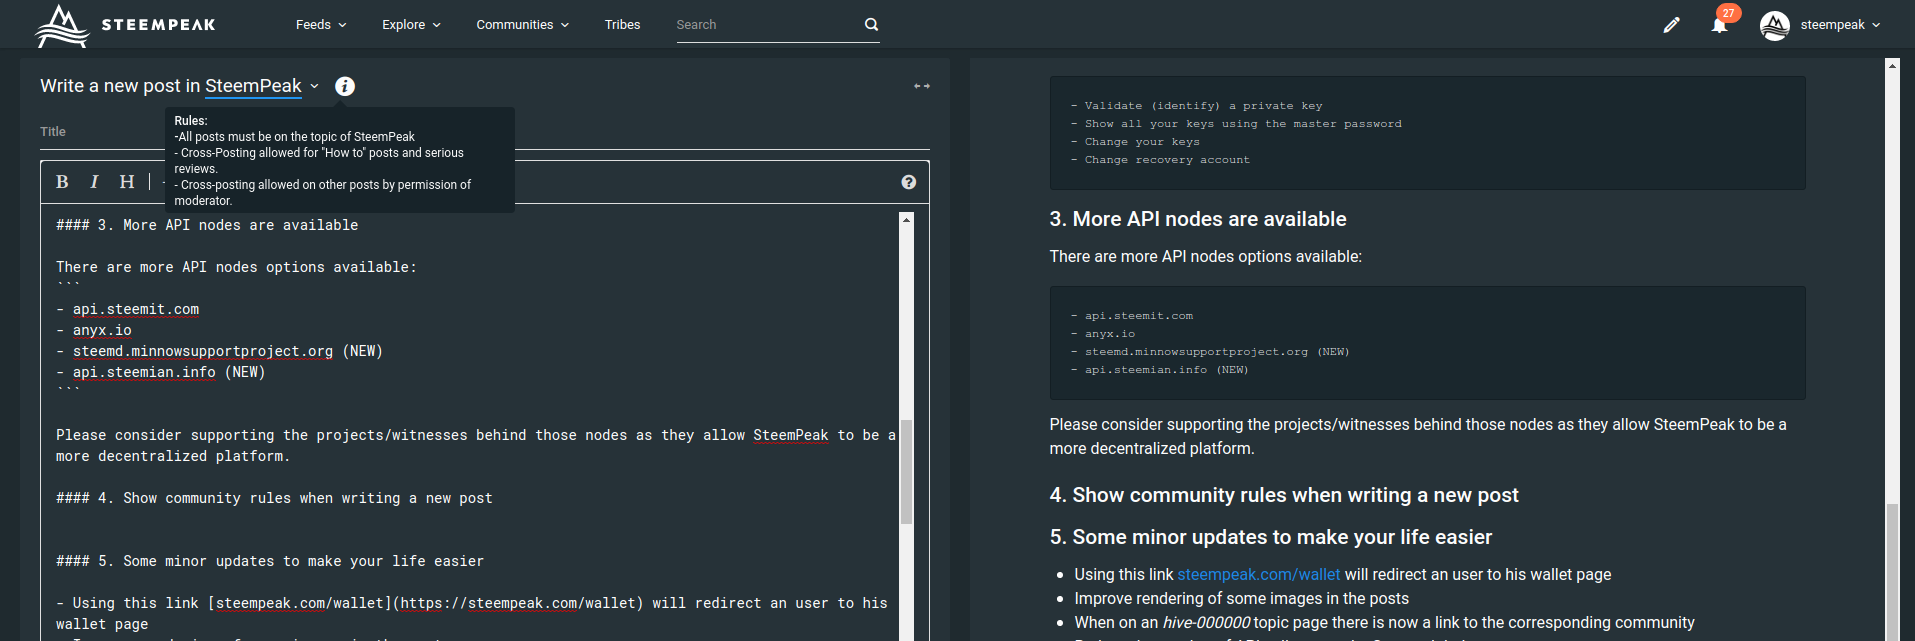Click the pencil write-post icon

(x=1671, y=25)
